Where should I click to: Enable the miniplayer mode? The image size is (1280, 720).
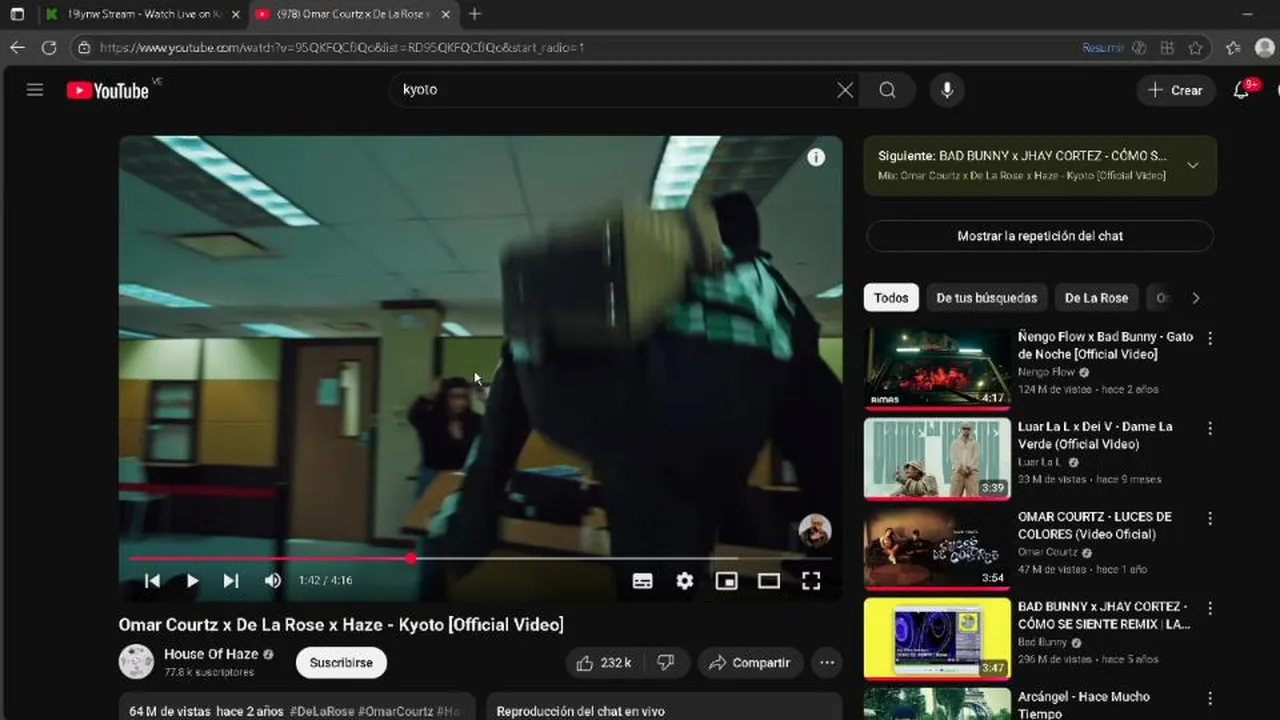tap(727, 581)
